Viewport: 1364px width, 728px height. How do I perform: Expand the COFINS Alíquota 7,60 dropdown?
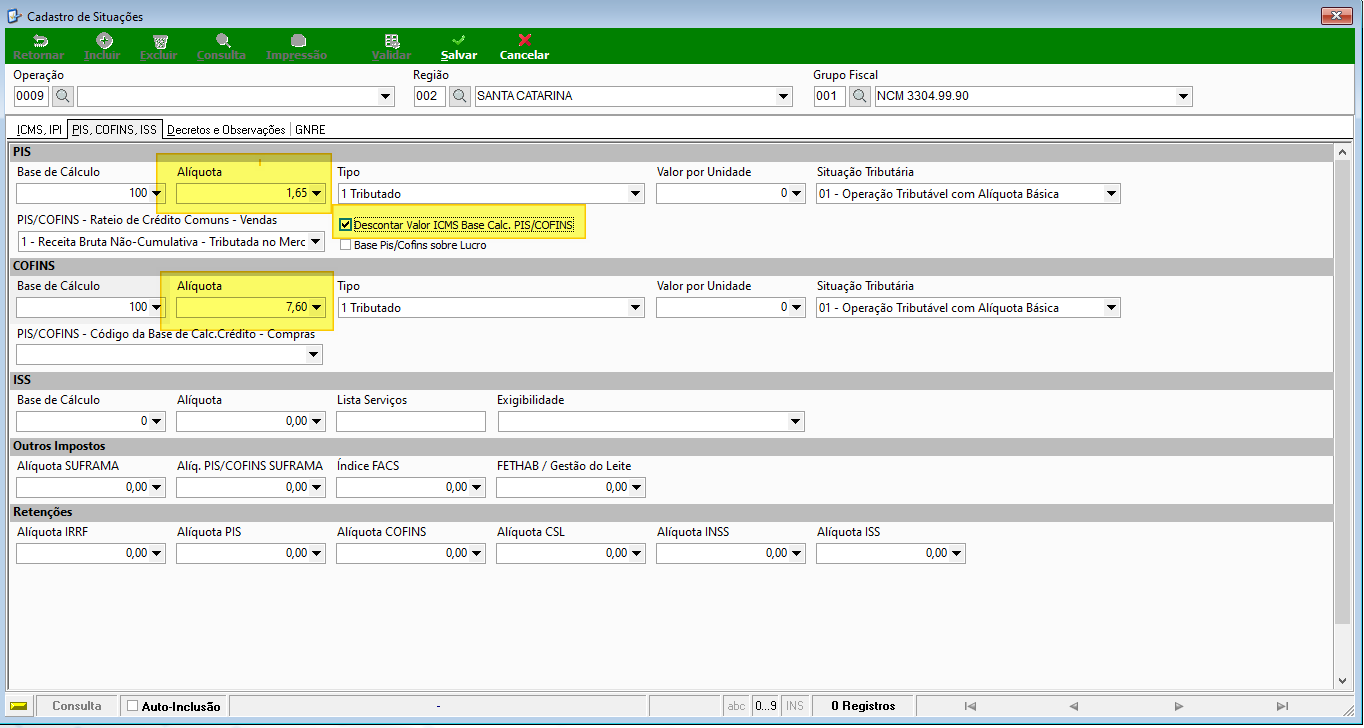(x=317, y=308)
